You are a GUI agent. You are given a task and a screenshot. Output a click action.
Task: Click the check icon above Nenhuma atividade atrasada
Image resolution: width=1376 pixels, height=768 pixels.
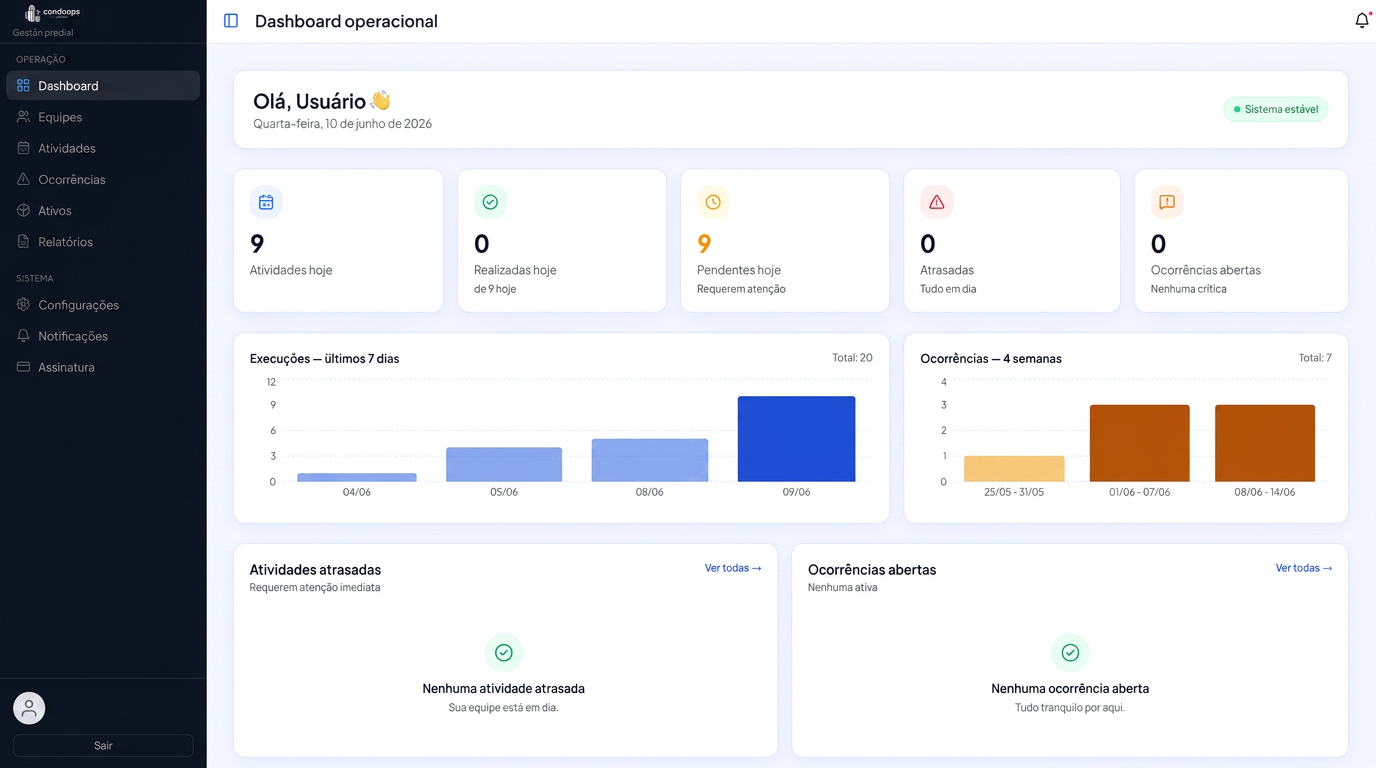pos(504,652)
